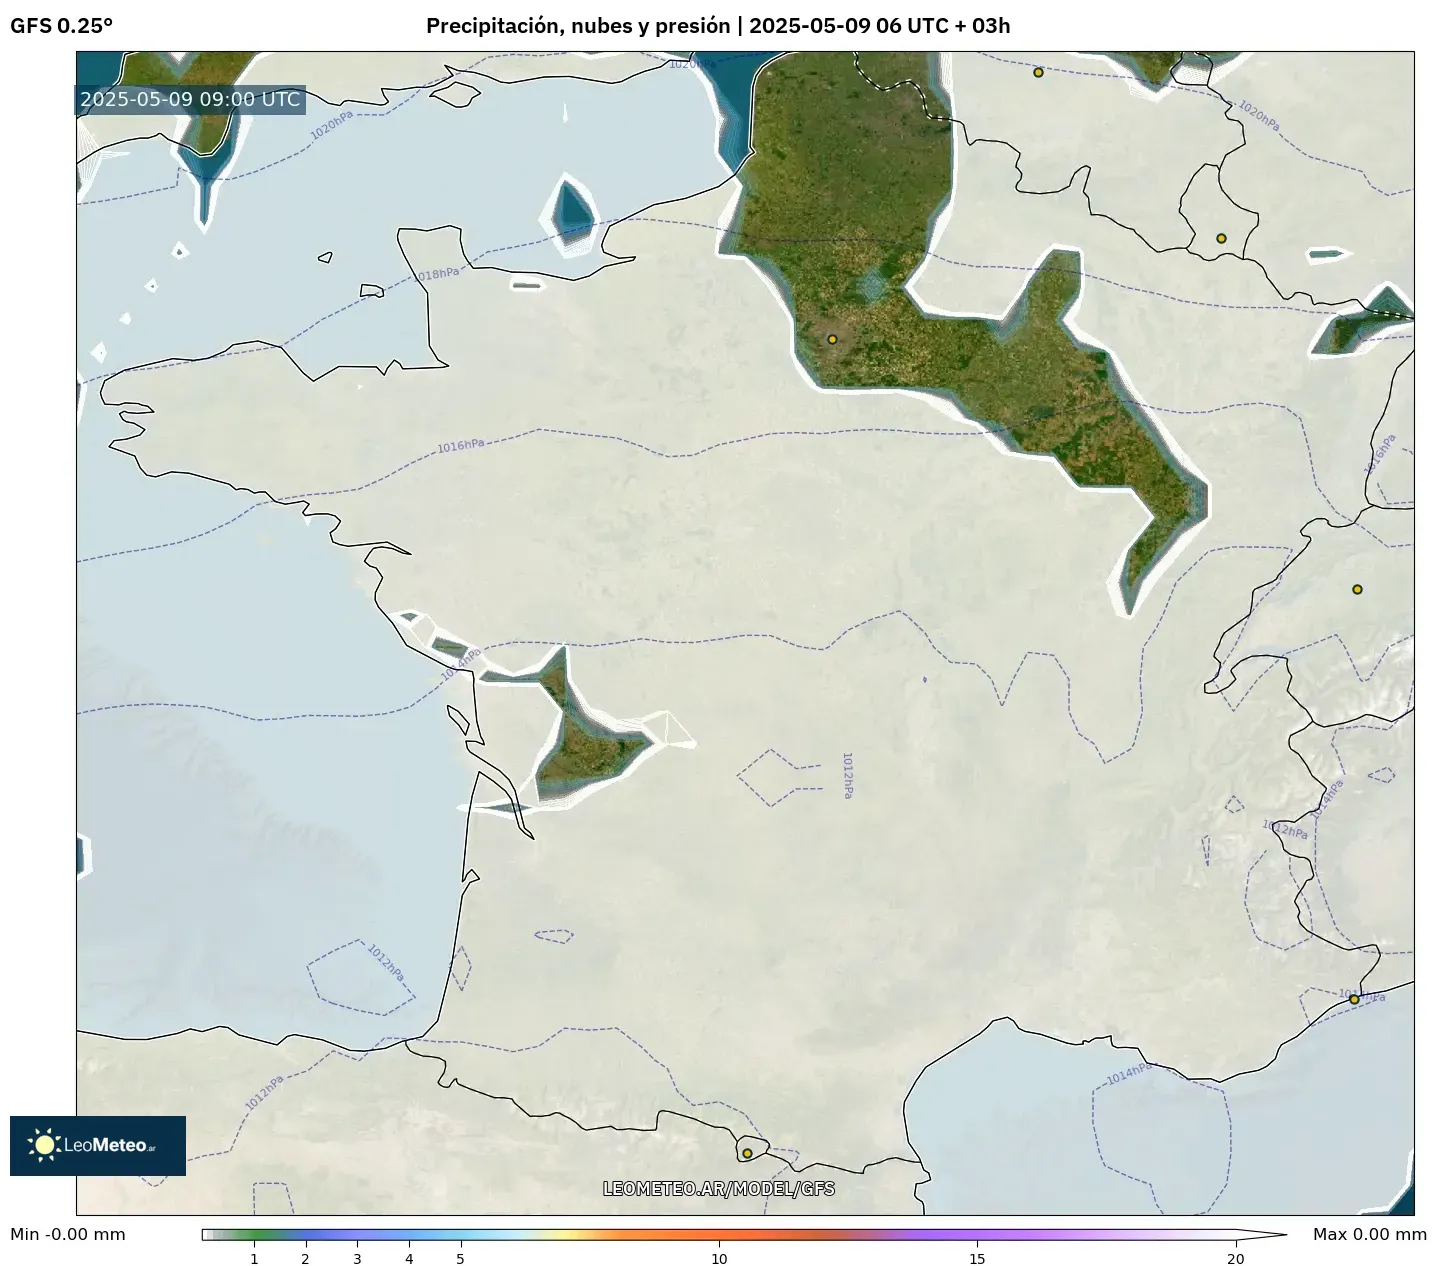Screen dimensions: 1437x1266
Task: Click the Min -0.00 mm label
Action: 68,1234
